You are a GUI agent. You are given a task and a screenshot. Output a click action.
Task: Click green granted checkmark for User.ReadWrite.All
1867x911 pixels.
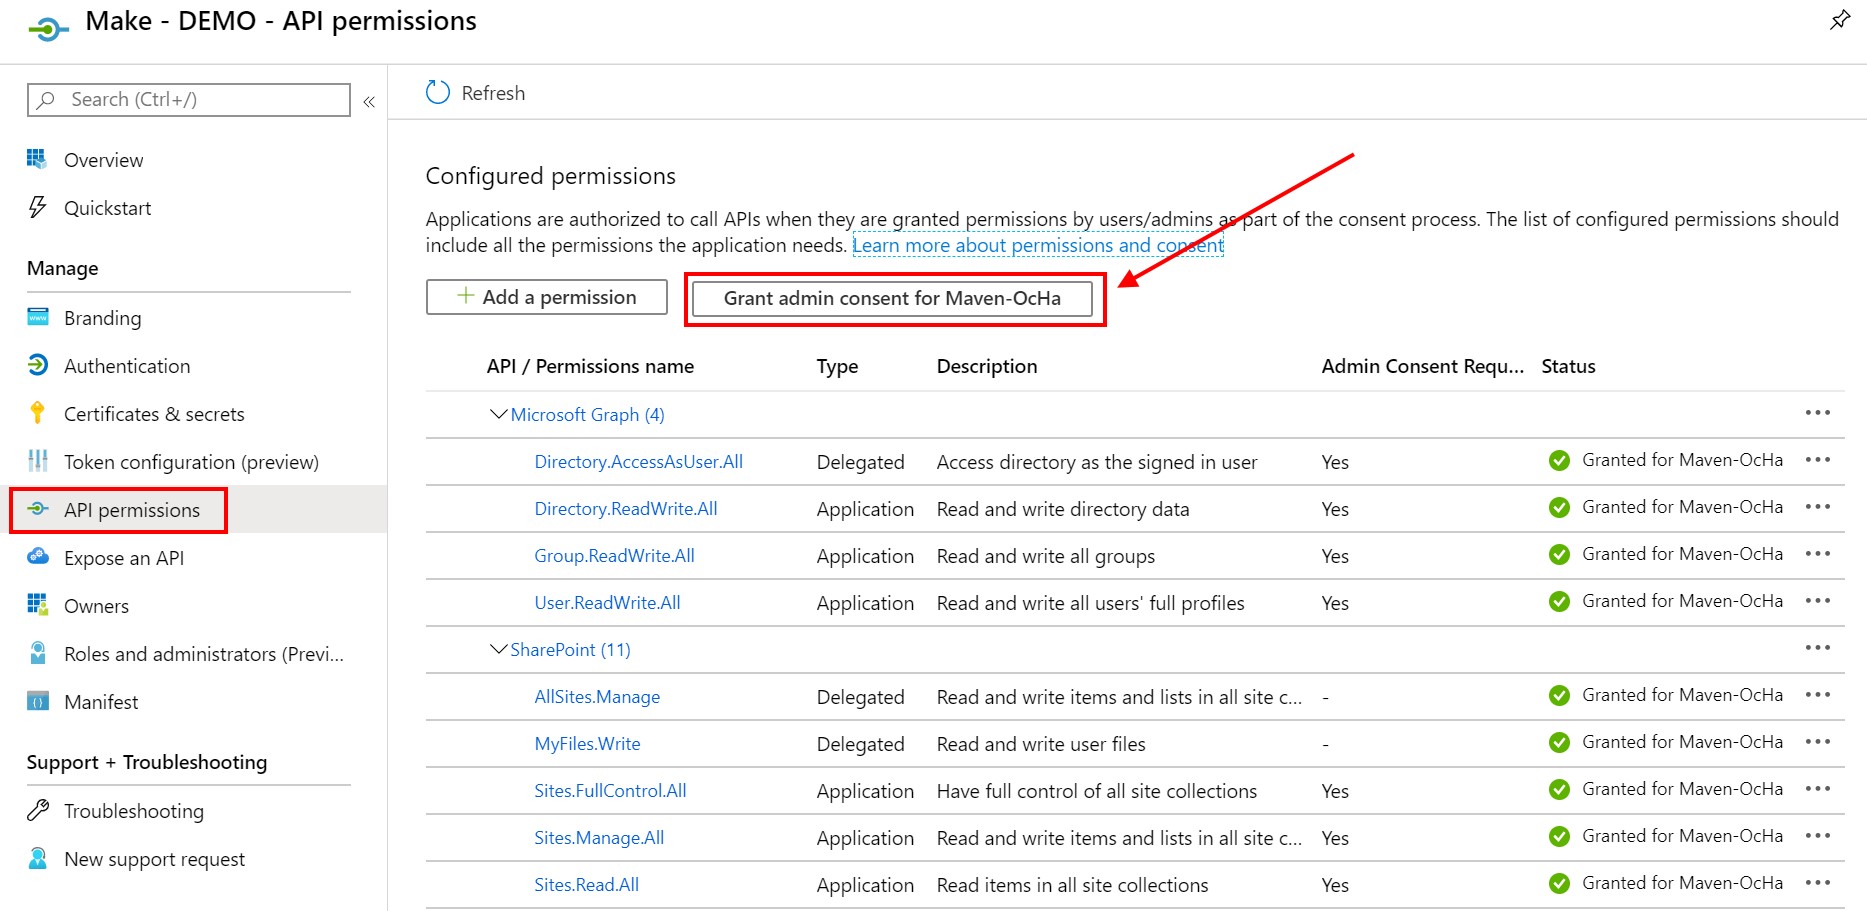[x=1558, y=602]
